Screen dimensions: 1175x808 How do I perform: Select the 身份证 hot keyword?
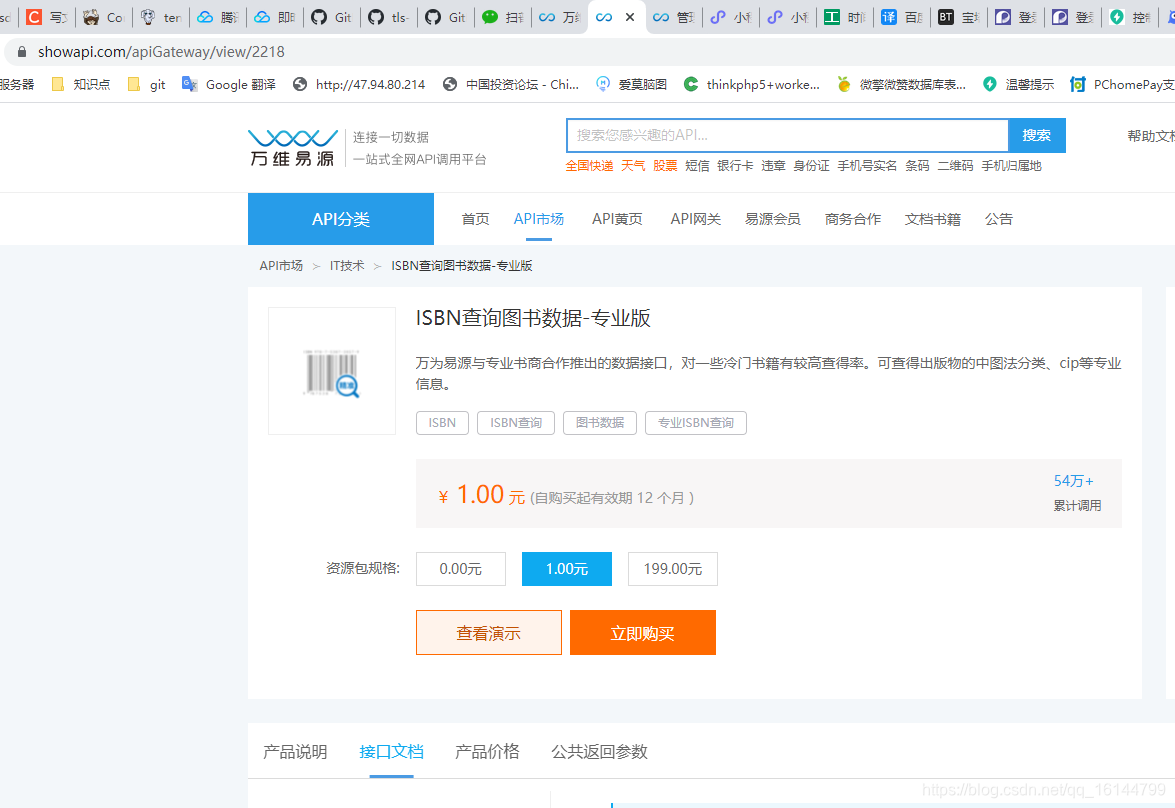point(812,166)
